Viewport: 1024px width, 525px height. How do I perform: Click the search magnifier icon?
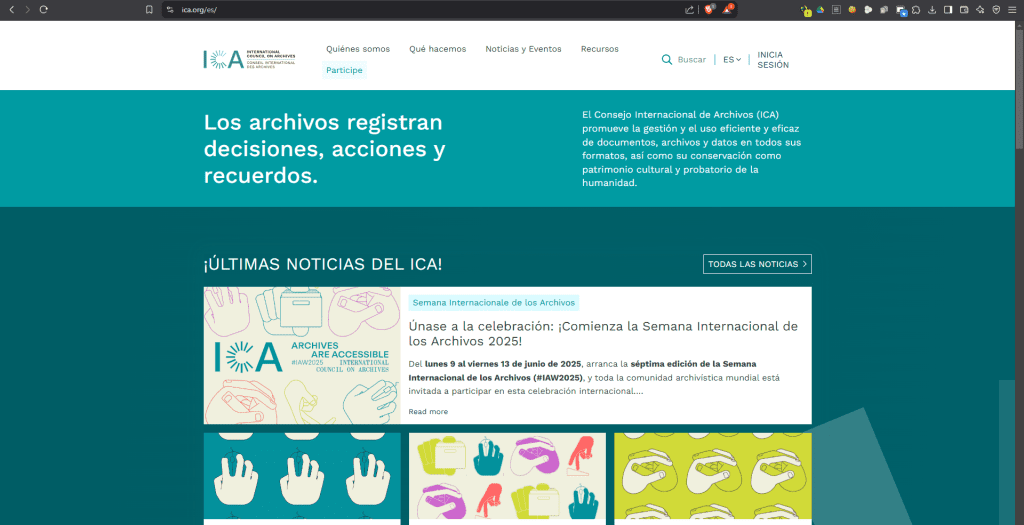pyautogui.click(x=667, y=59)
